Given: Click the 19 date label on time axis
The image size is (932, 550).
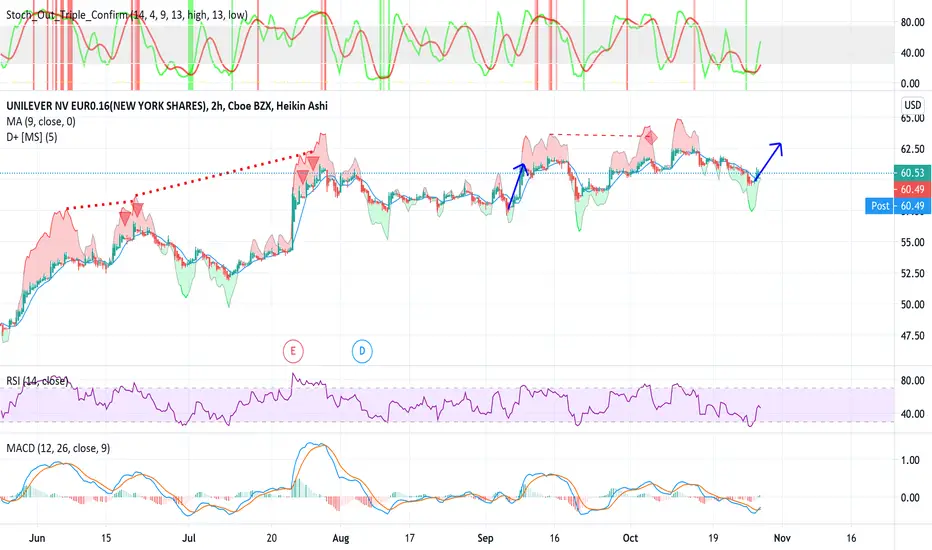Looking at the screenshot, I should 713,538.
